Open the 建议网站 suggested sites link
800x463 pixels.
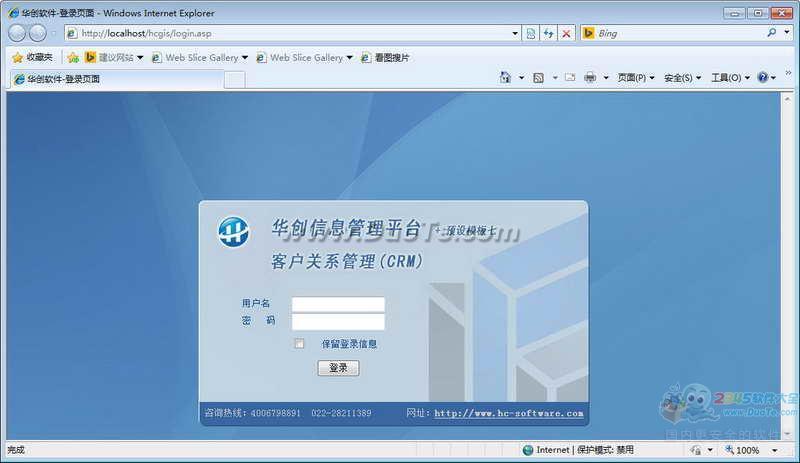coord(114,58)
